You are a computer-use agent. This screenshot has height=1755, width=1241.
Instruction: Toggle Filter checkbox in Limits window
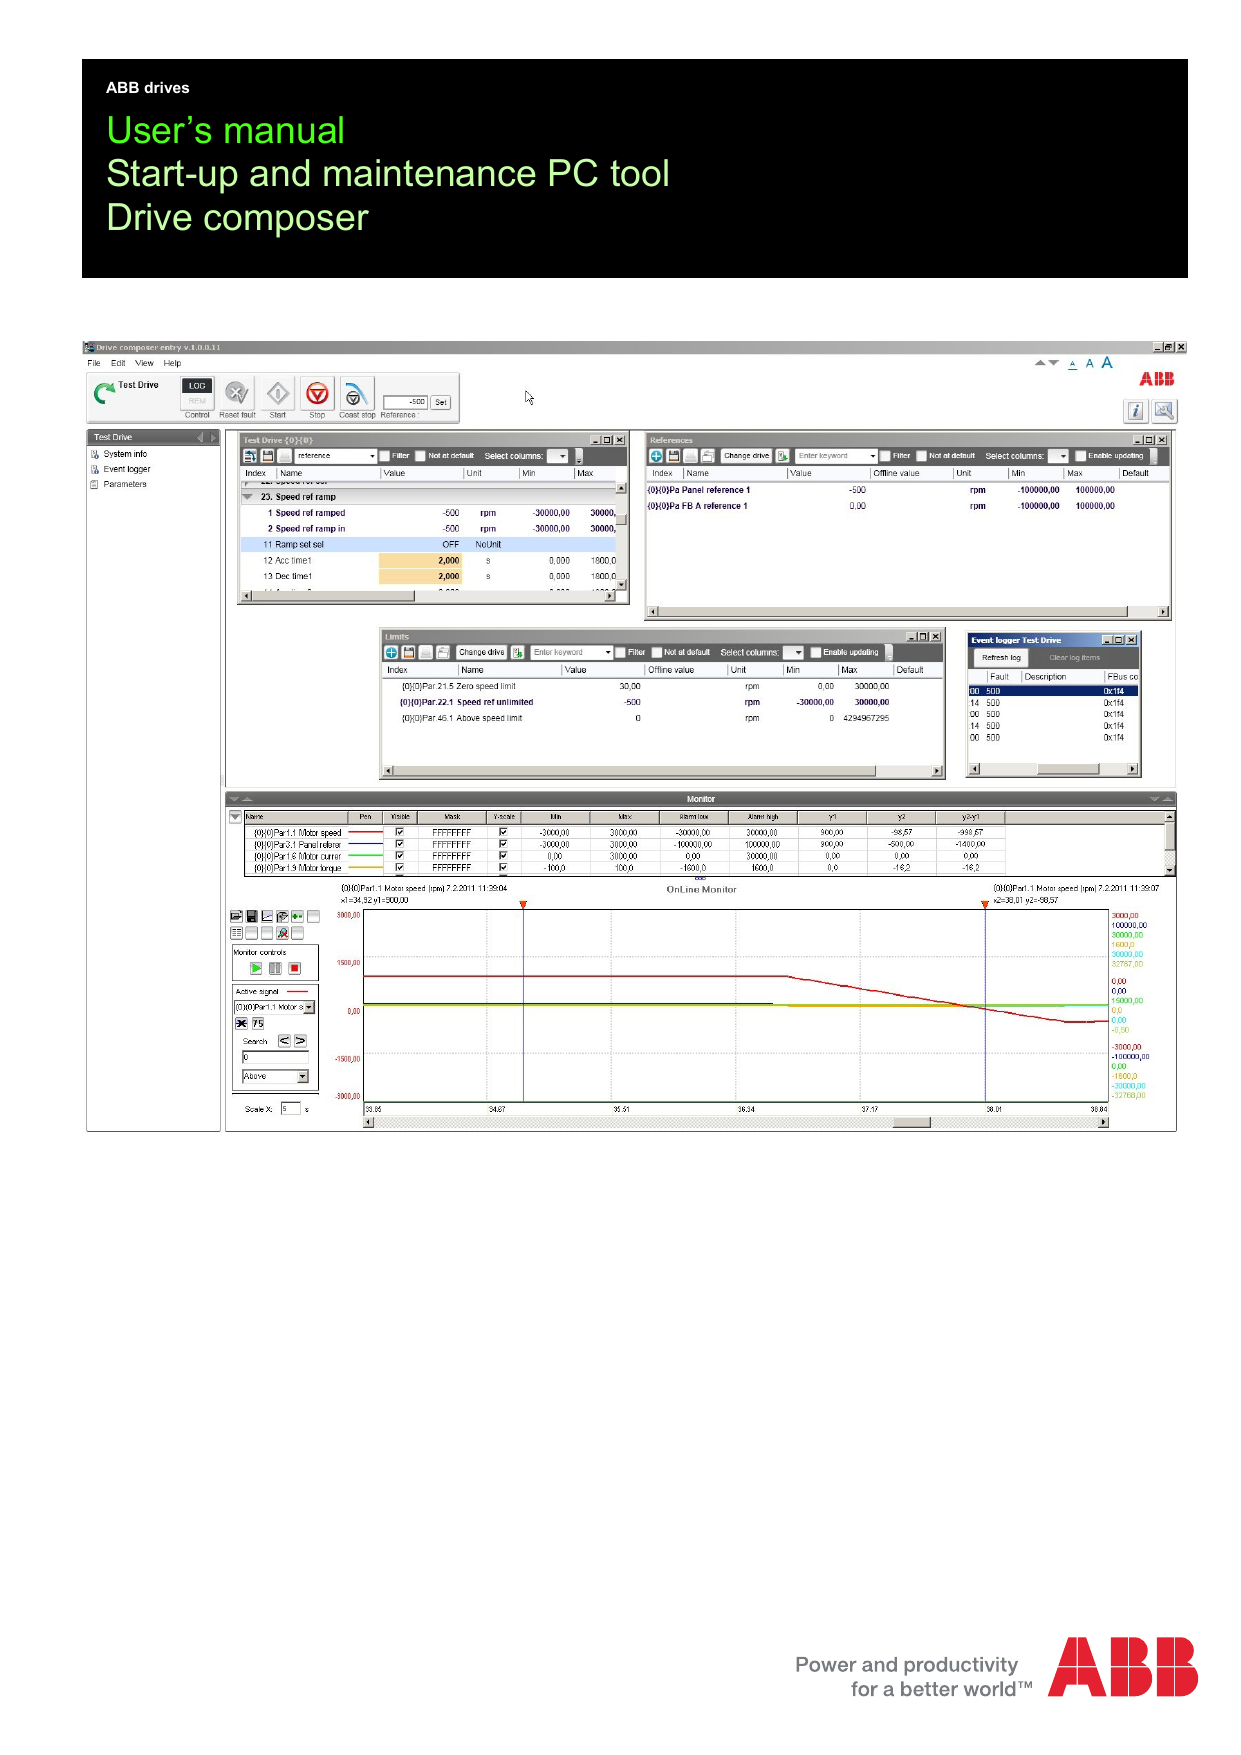(621, 653)
